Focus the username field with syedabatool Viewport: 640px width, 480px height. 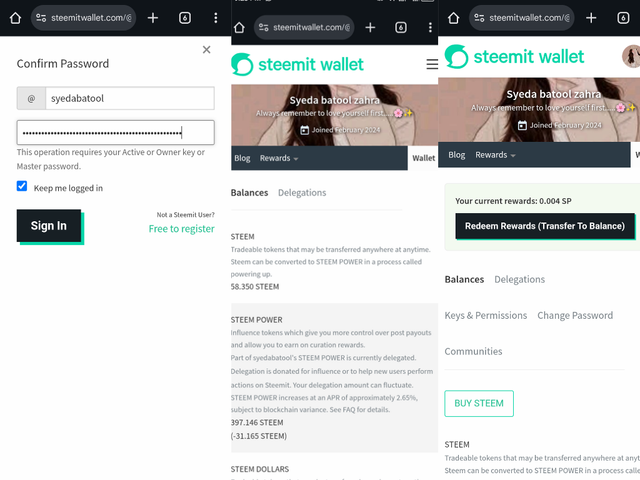(130, 98)
